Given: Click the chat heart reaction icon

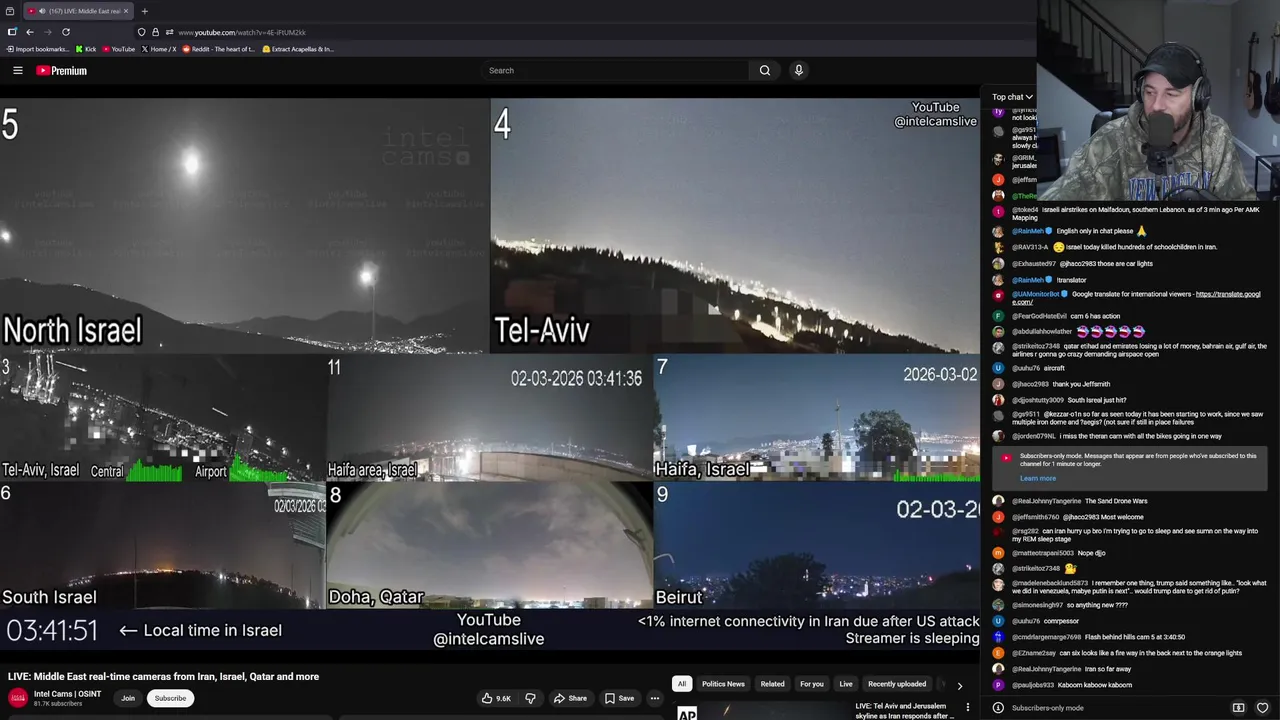Looking at the screenshot, I should coord(1262,708).
